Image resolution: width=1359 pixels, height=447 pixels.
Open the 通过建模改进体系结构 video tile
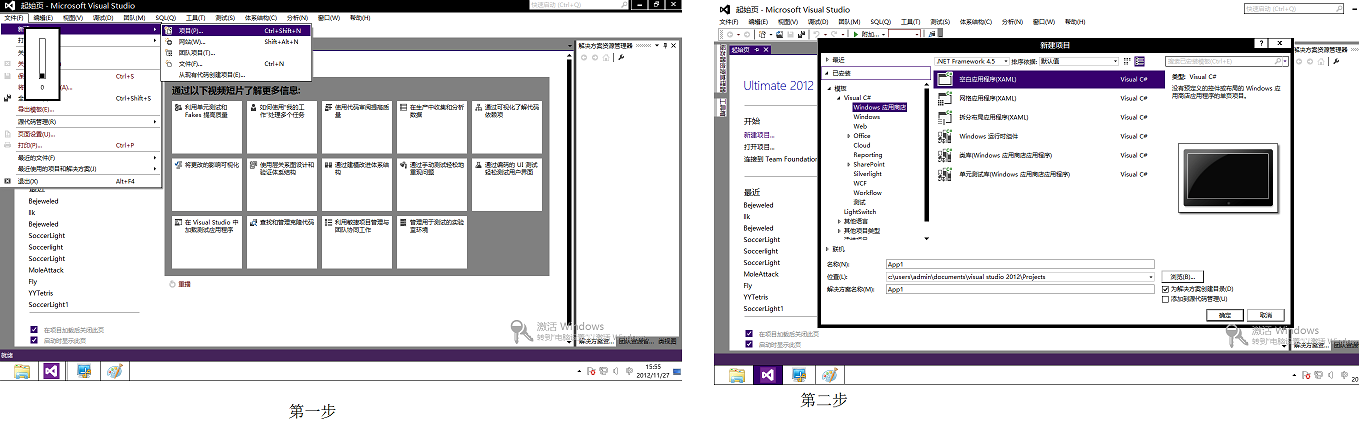[x=357, y=183]
